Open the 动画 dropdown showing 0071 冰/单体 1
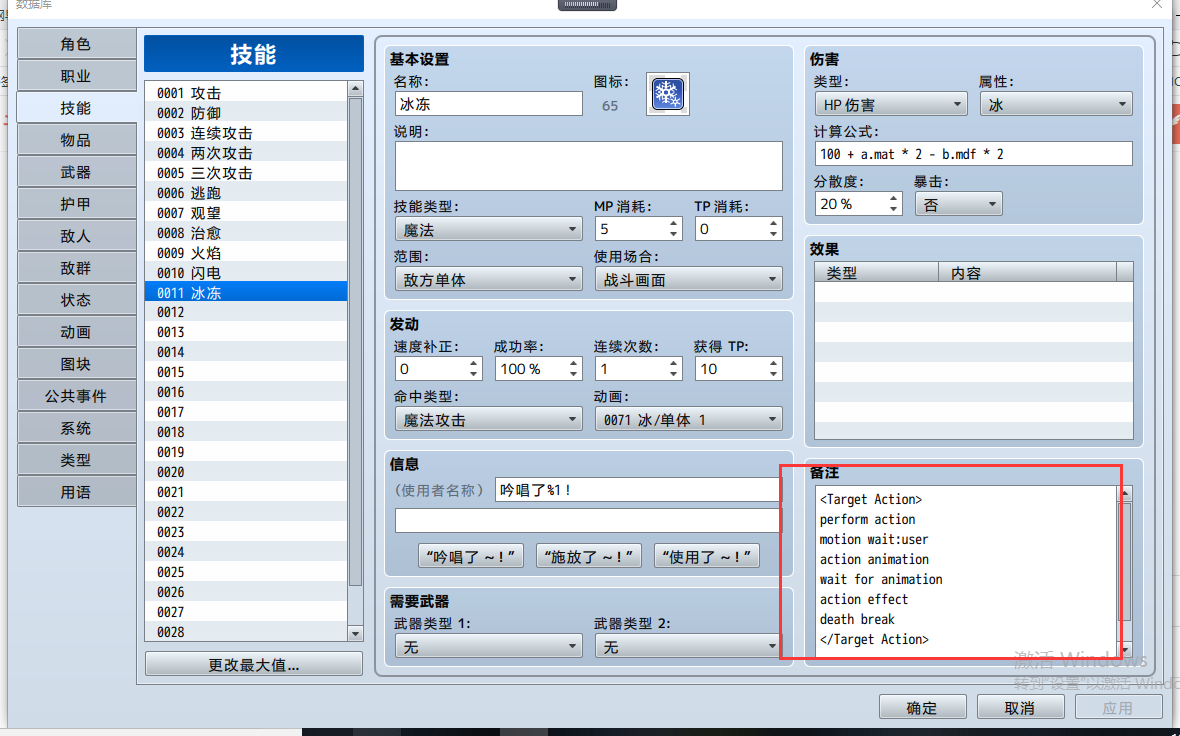 click(x=689, y=419)
